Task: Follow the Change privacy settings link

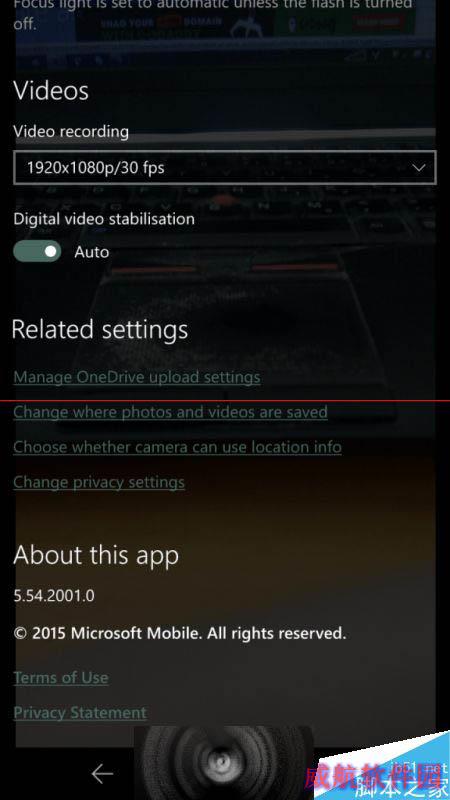Action: 99,482
